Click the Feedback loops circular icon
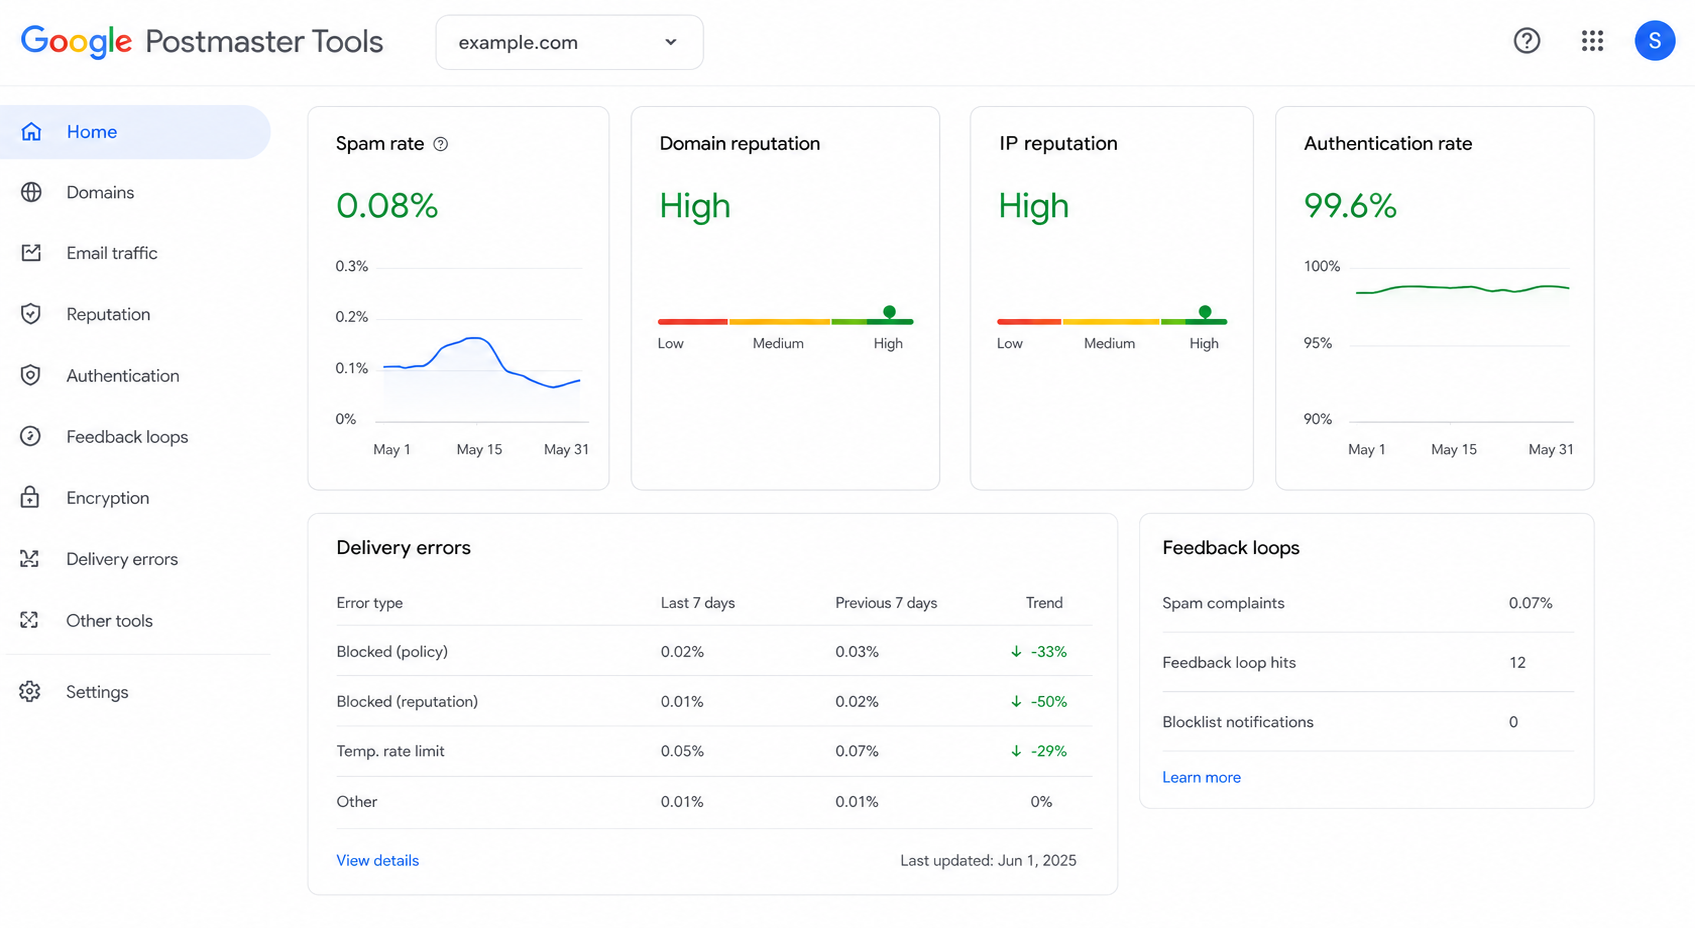 pos(31,436)
